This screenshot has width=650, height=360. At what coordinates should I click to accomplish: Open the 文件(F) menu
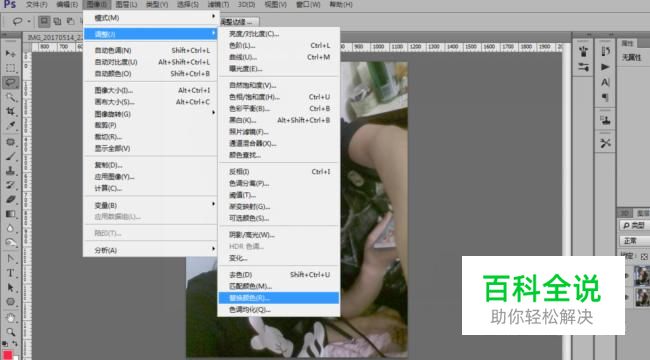click(x=36, y=5)
